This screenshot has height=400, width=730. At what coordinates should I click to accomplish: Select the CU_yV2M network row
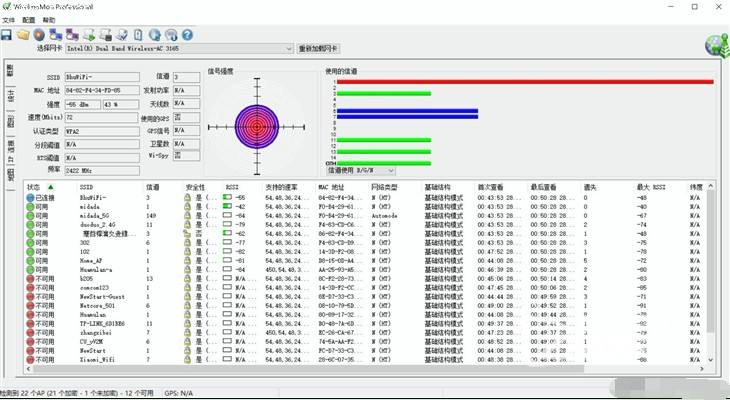[365, 342]
